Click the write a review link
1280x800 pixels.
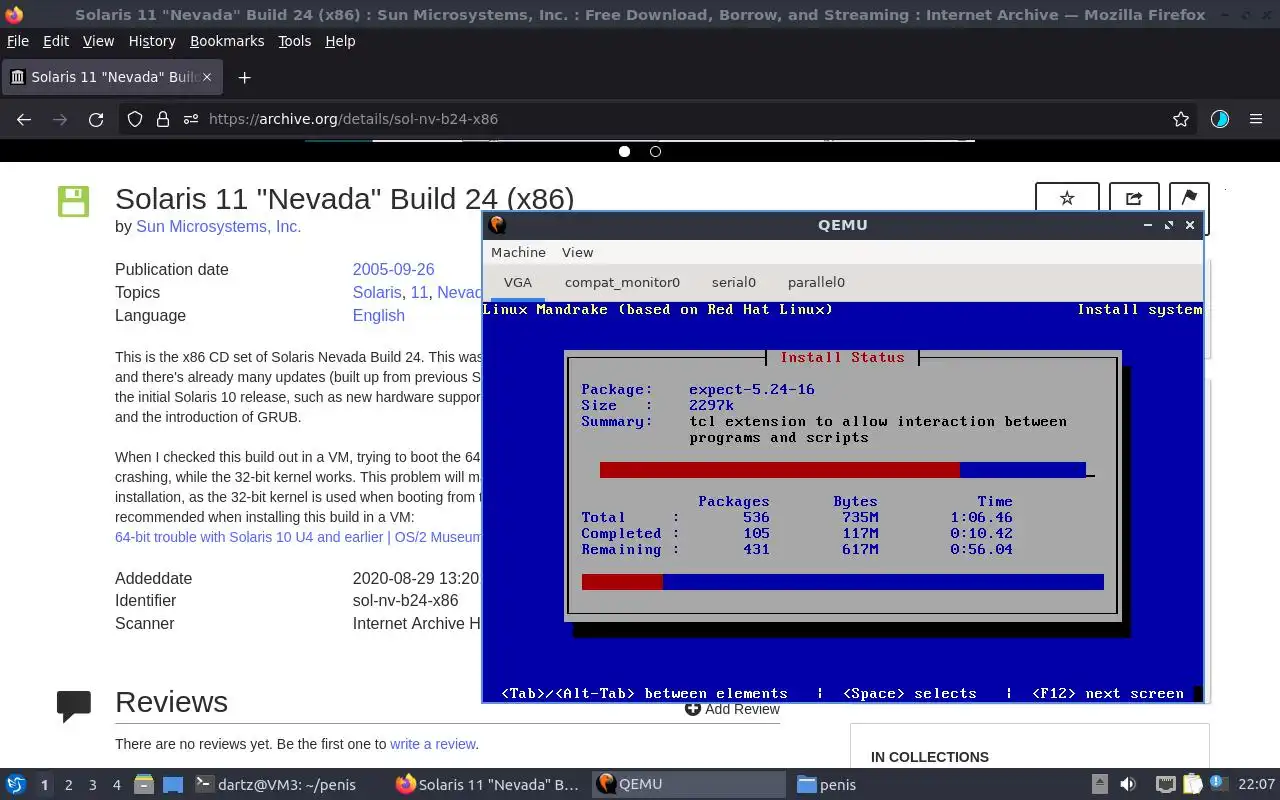(433, 744)
